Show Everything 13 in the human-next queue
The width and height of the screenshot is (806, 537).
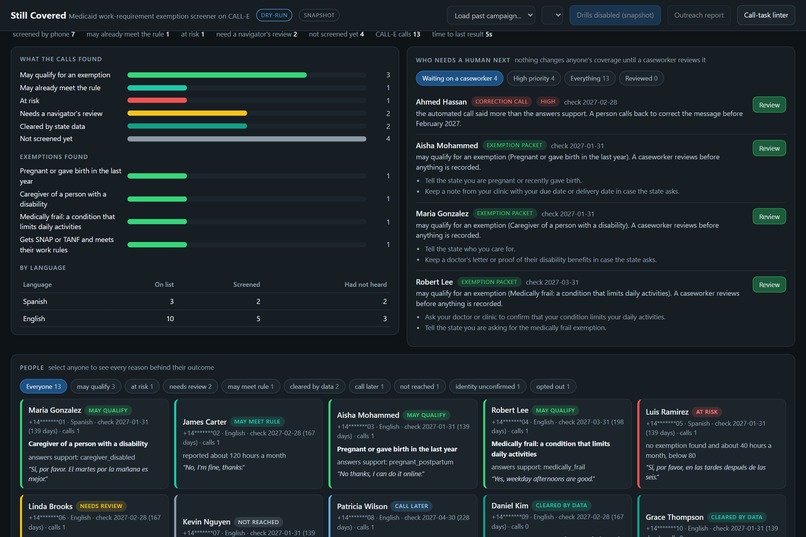pyautogui.click(x=589, y=79)
